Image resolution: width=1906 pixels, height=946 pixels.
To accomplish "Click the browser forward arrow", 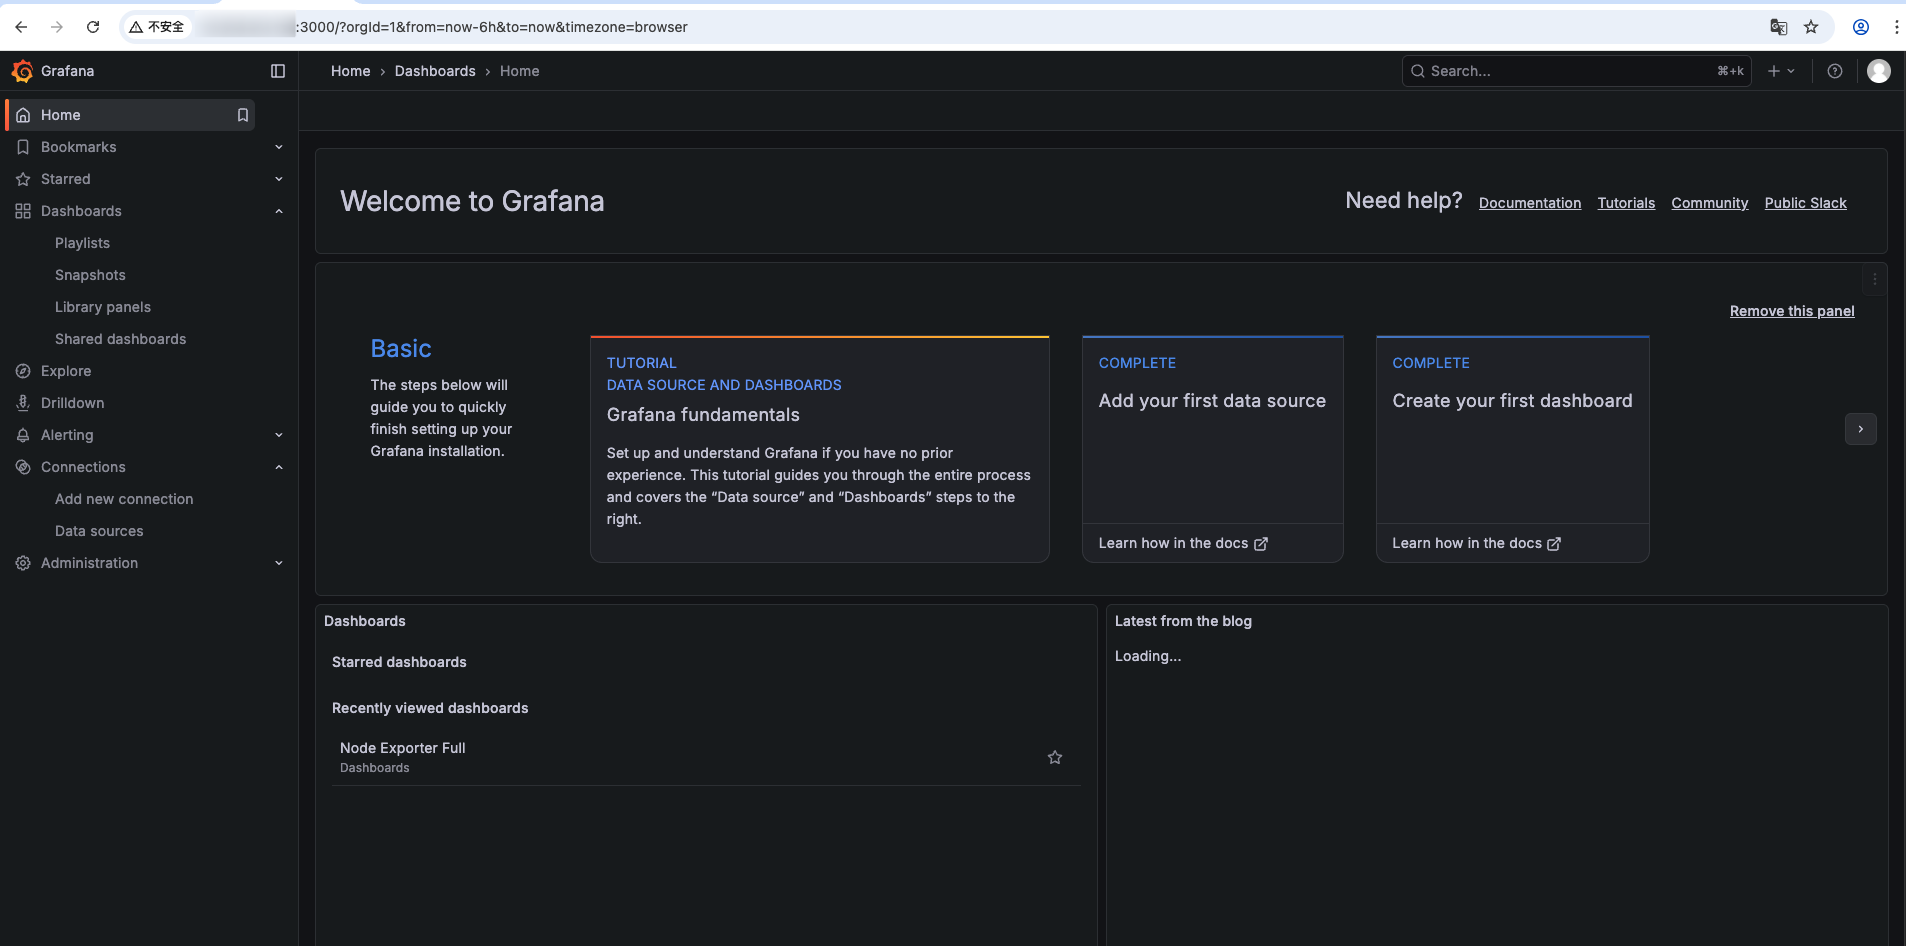I will 57,27.
